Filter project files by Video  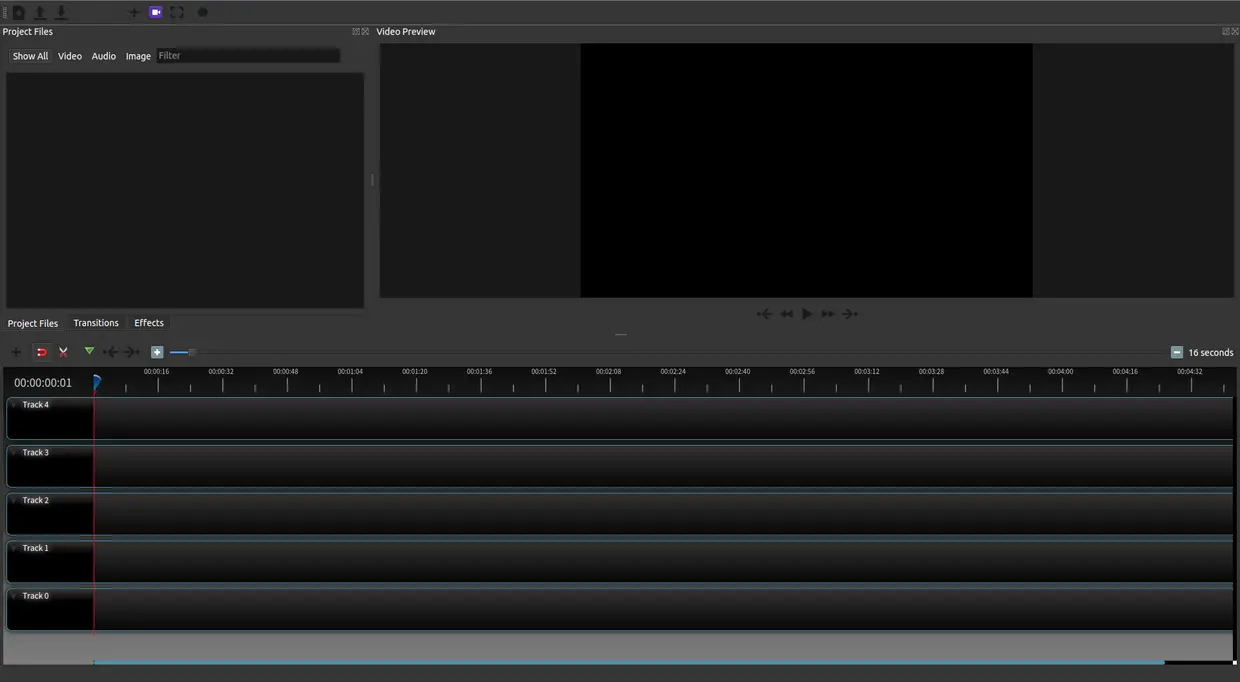70,56
